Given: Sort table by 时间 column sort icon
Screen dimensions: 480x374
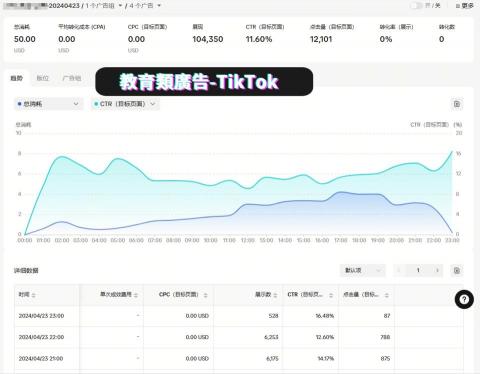Looking at the screenshot, I should (33, 295).
